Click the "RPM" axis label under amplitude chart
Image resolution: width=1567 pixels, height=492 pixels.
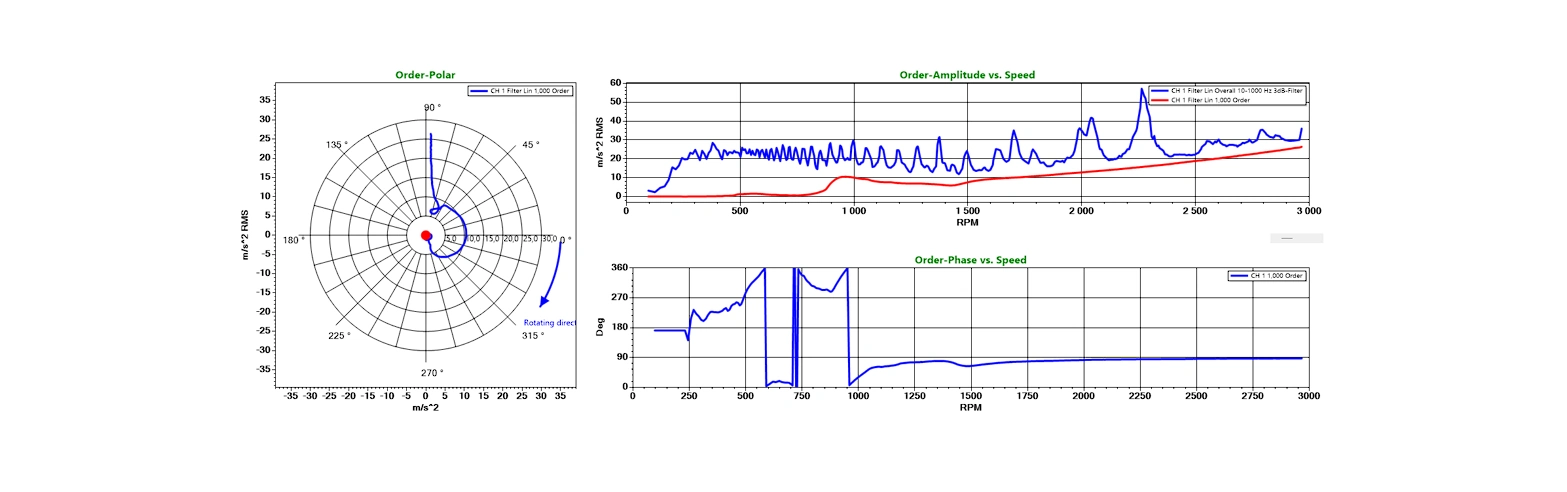coord(968,222)
